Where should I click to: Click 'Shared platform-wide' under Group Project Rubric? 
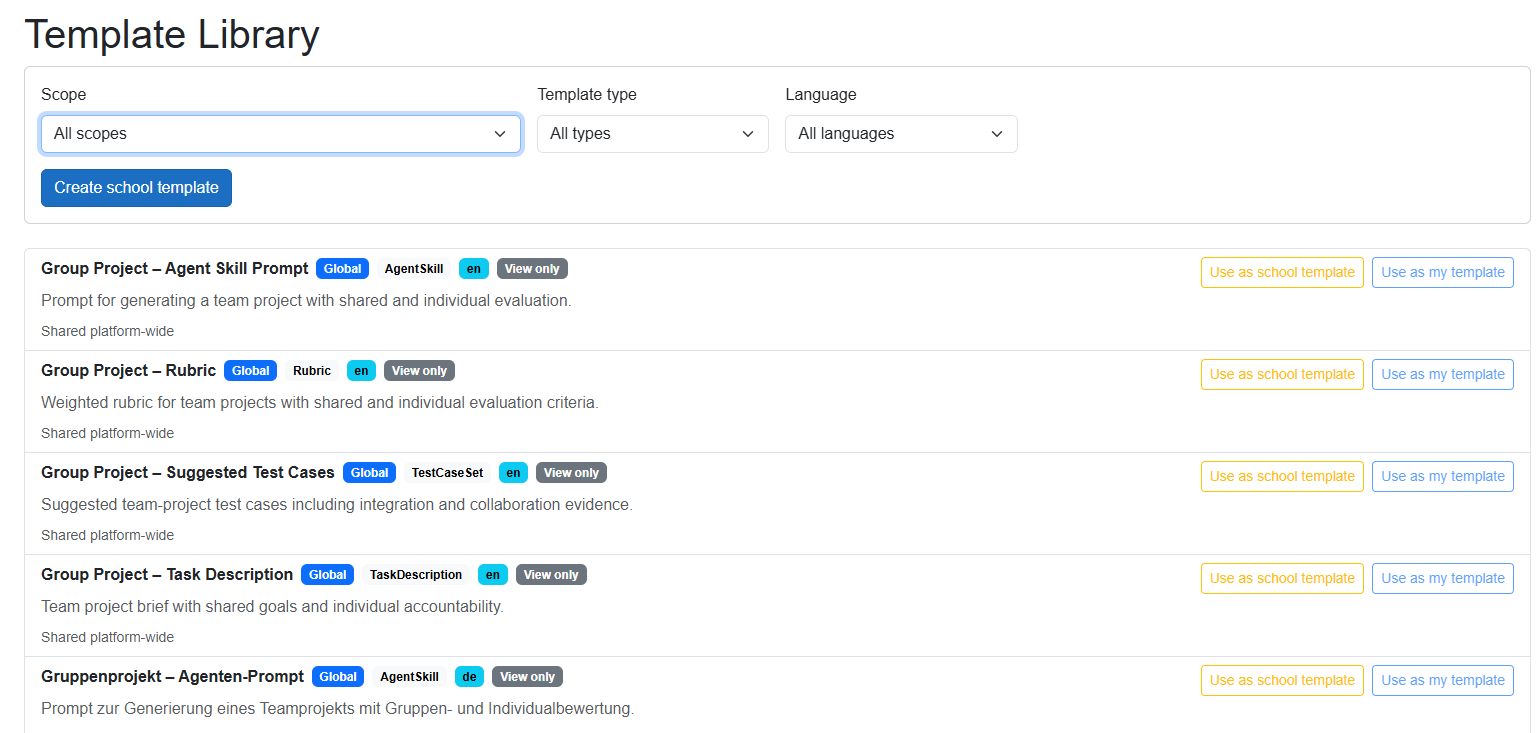pos(107,433)
